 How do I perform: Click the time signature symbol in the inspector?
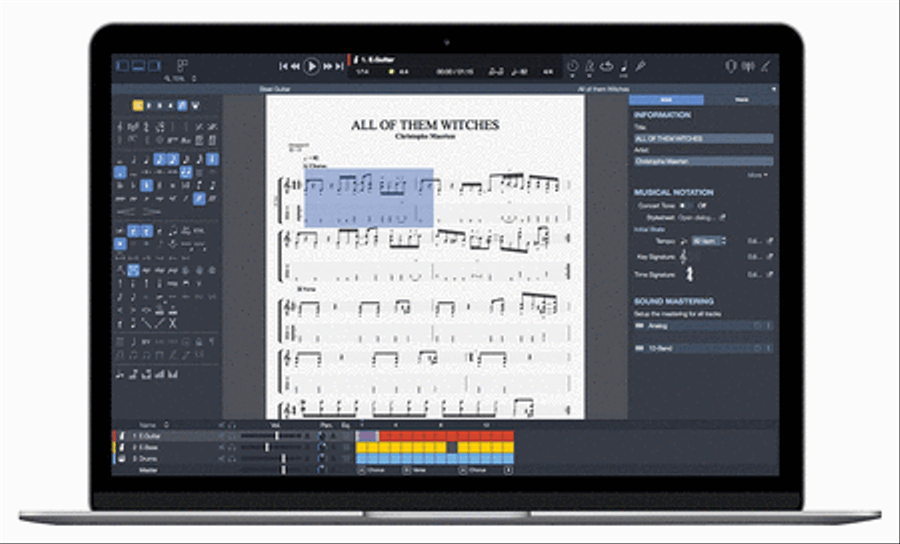(689, 275)
